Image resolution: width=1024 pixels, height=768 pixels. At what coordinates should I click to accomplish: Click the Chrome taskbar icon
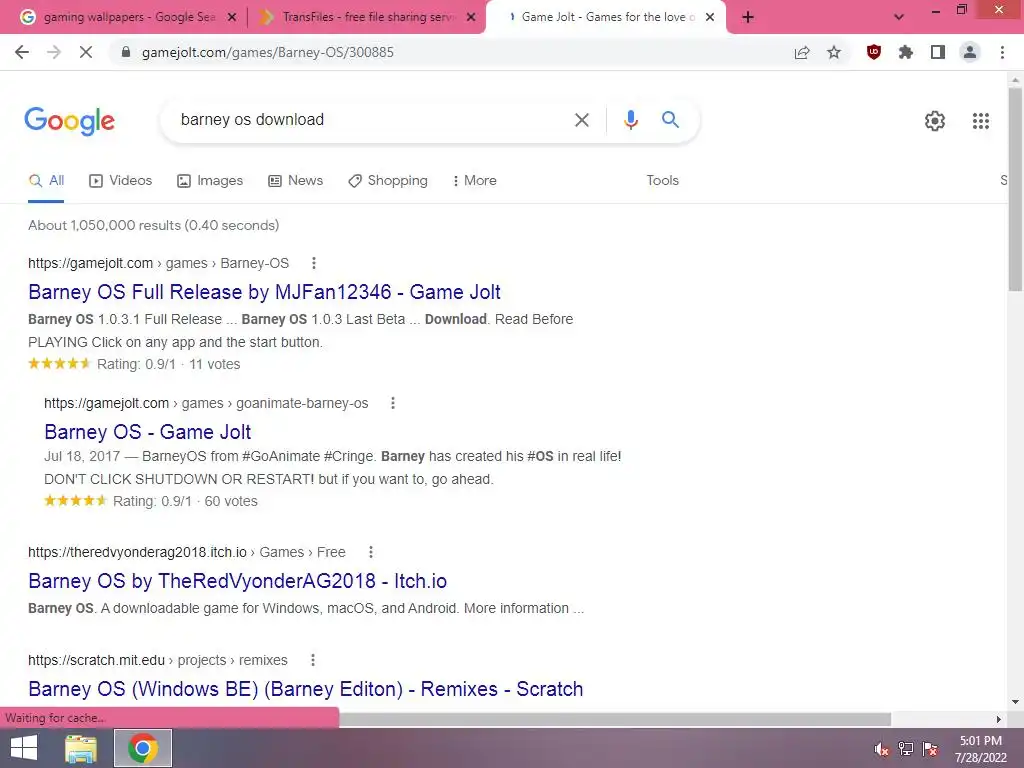point(143,748)
